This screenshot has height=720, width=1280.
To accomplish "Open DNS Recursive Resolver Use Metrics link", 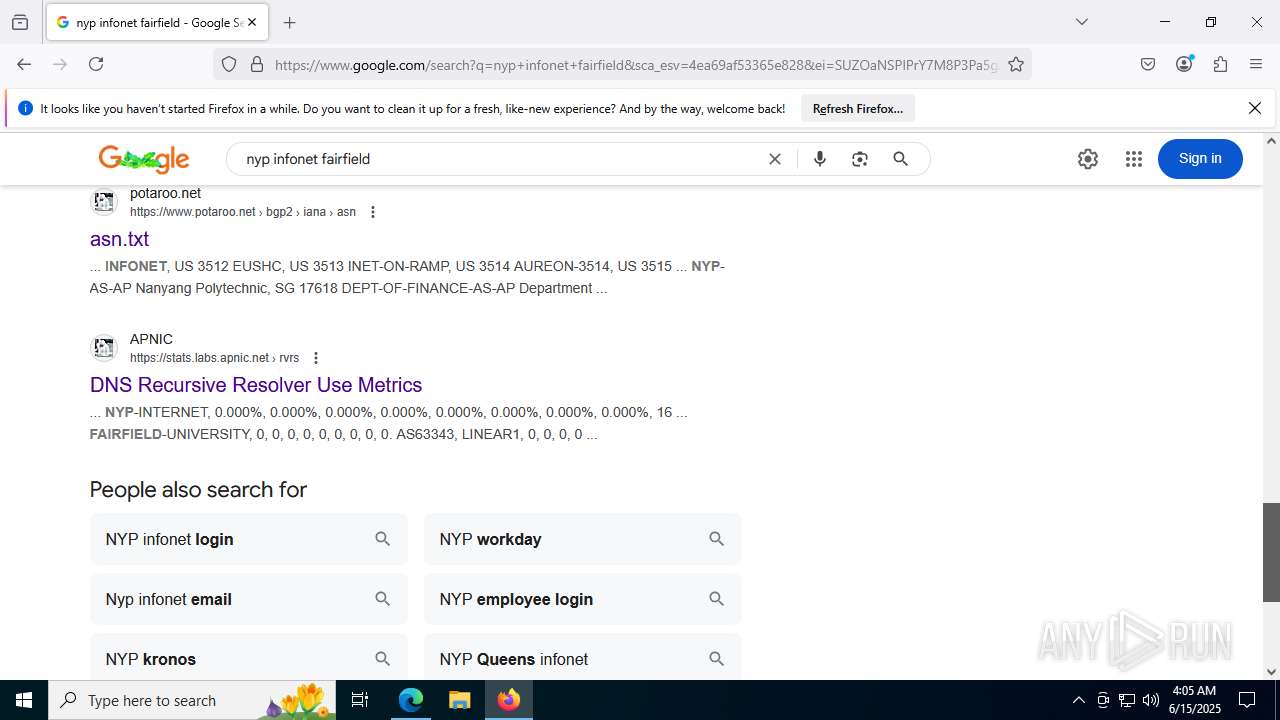I will tap(256, 385).
